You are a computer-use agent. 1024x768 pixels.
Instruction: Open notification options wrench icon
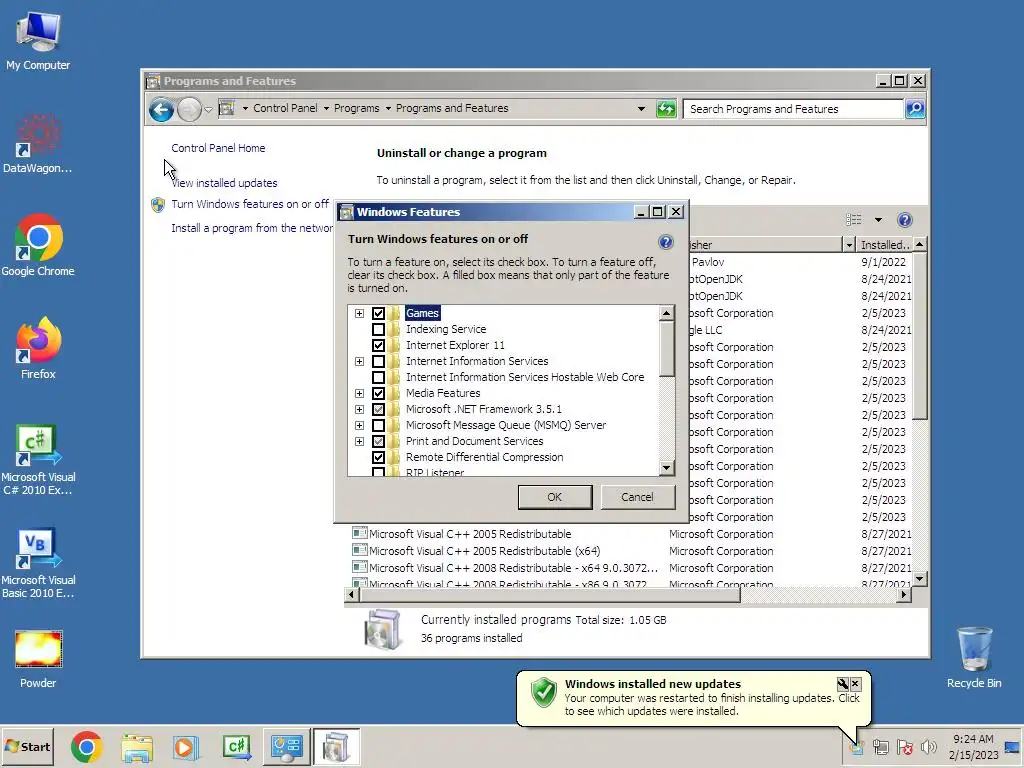pos(842,684)
